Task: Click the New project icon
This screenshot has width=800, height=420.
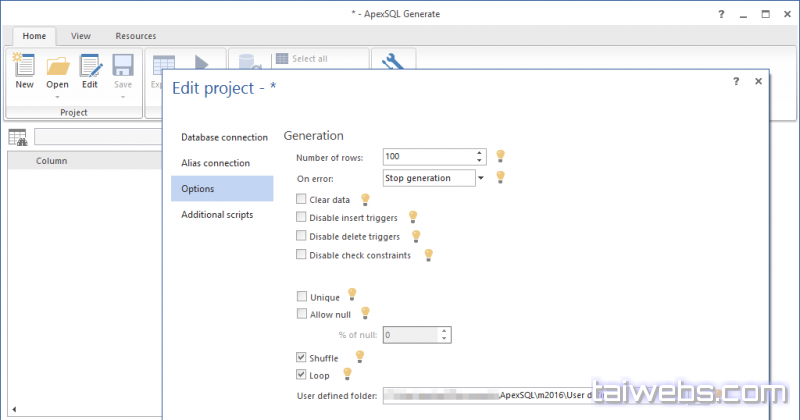Action: click(x=24, y=67)
